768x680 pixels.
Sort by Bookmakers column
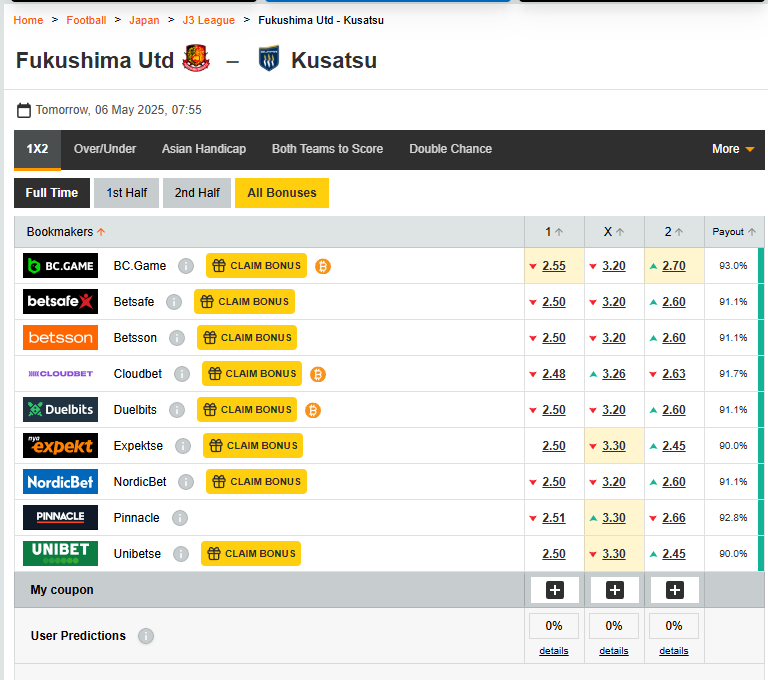click(x=66, y=232)
